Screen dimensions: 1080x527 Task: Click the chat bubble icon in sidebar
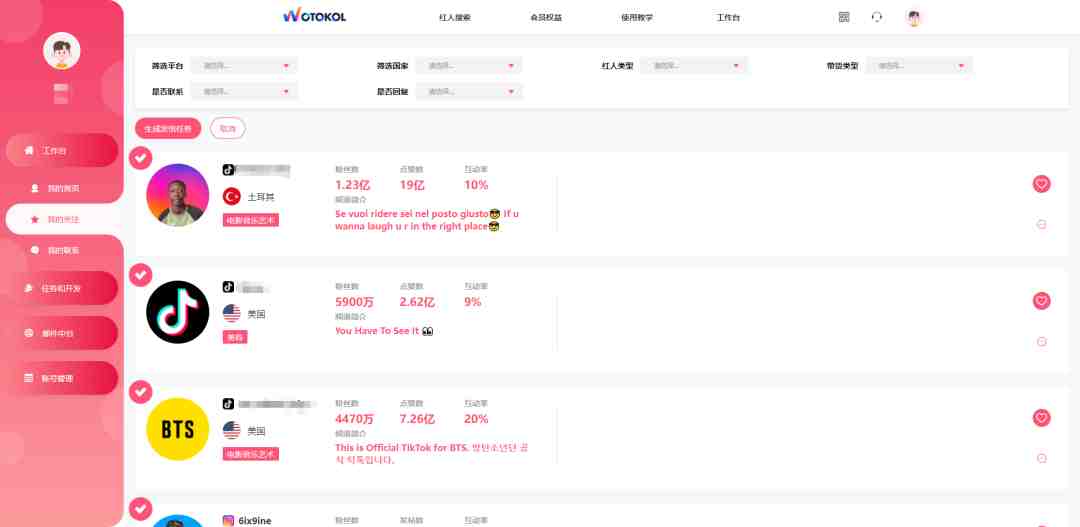pos(35,250)
